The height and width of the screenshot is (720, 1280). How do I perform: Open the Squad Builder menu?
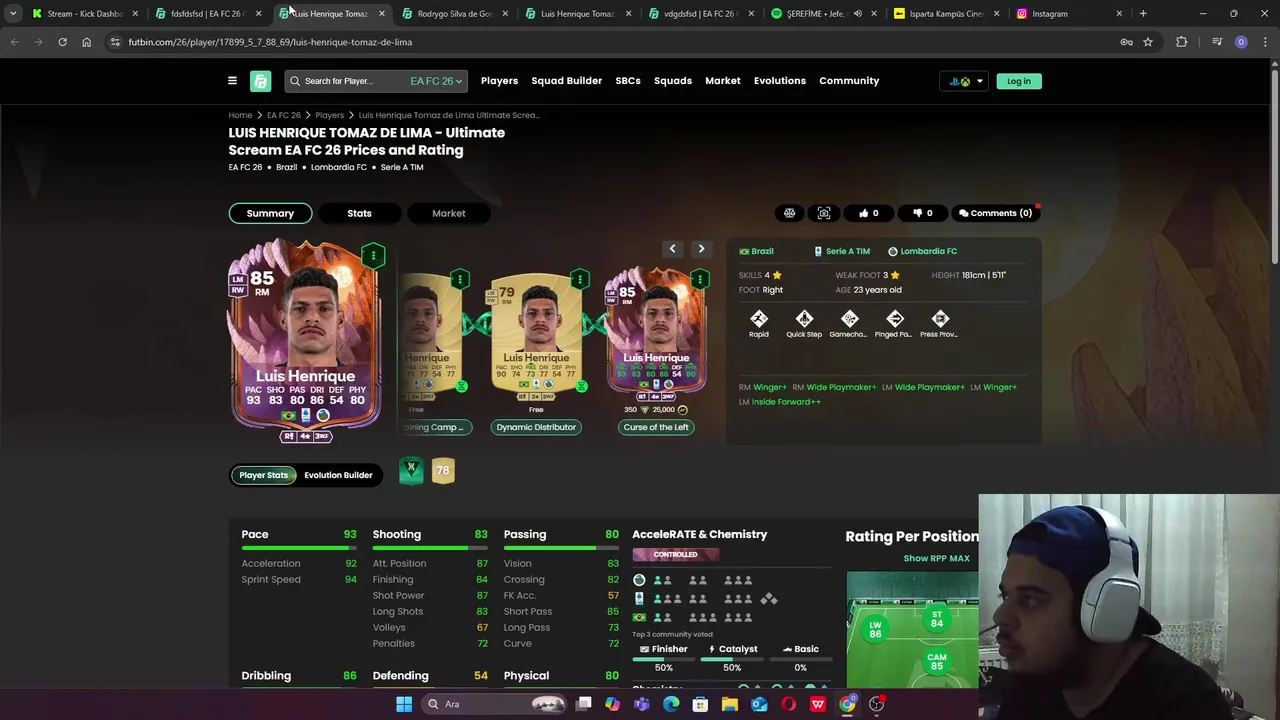click(x=566, y=81)
